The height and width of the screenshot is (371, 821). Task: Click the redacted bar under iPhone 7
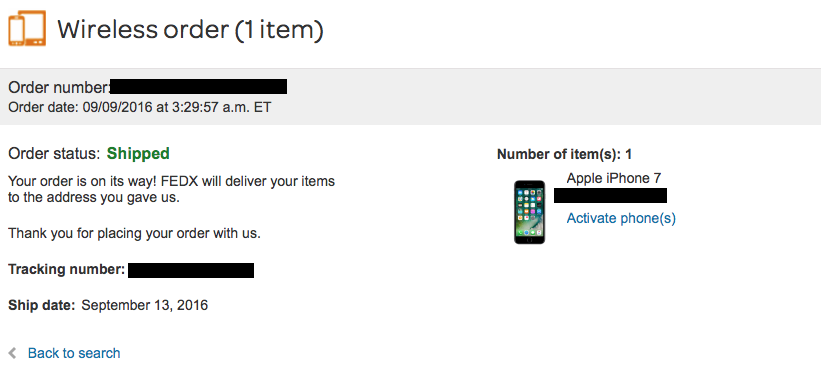tap(611, 195)
